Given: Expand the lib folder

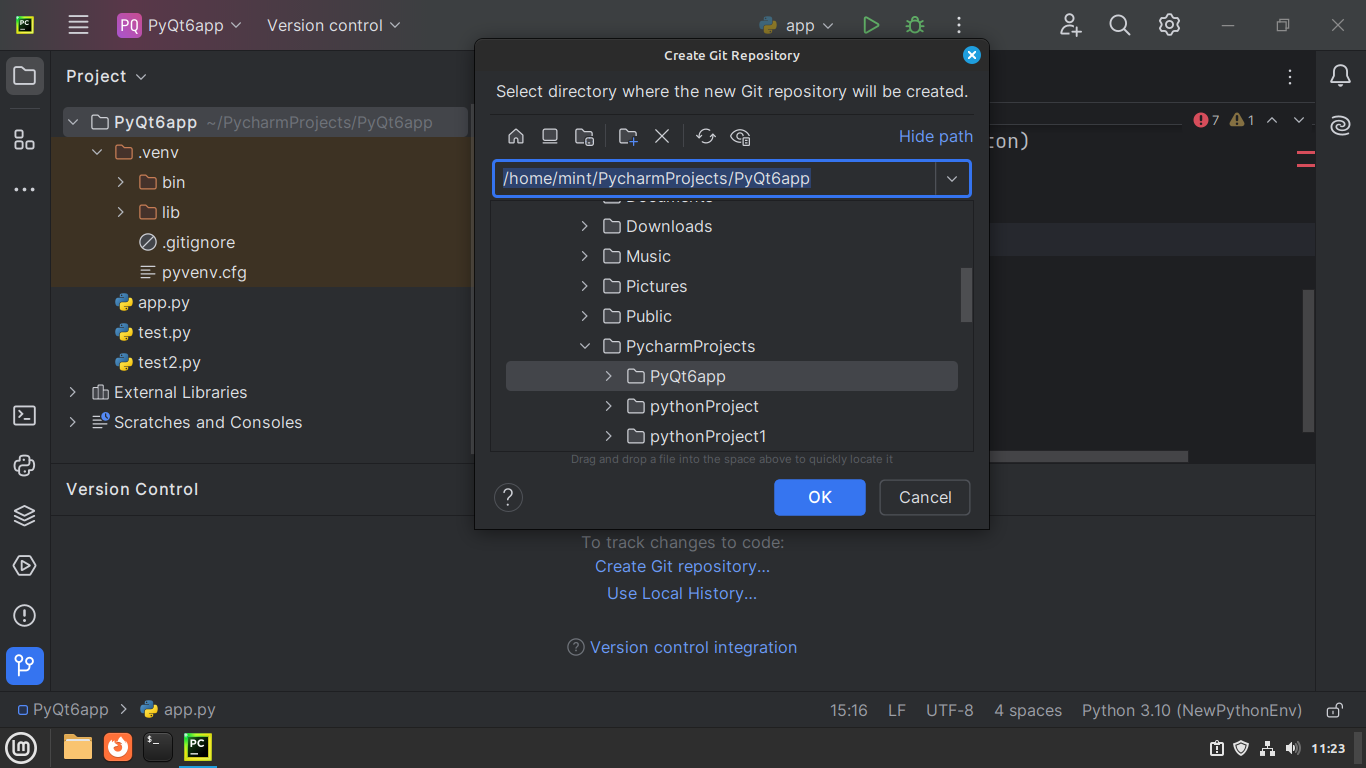Looking at the screenshot, I should 121,213.
